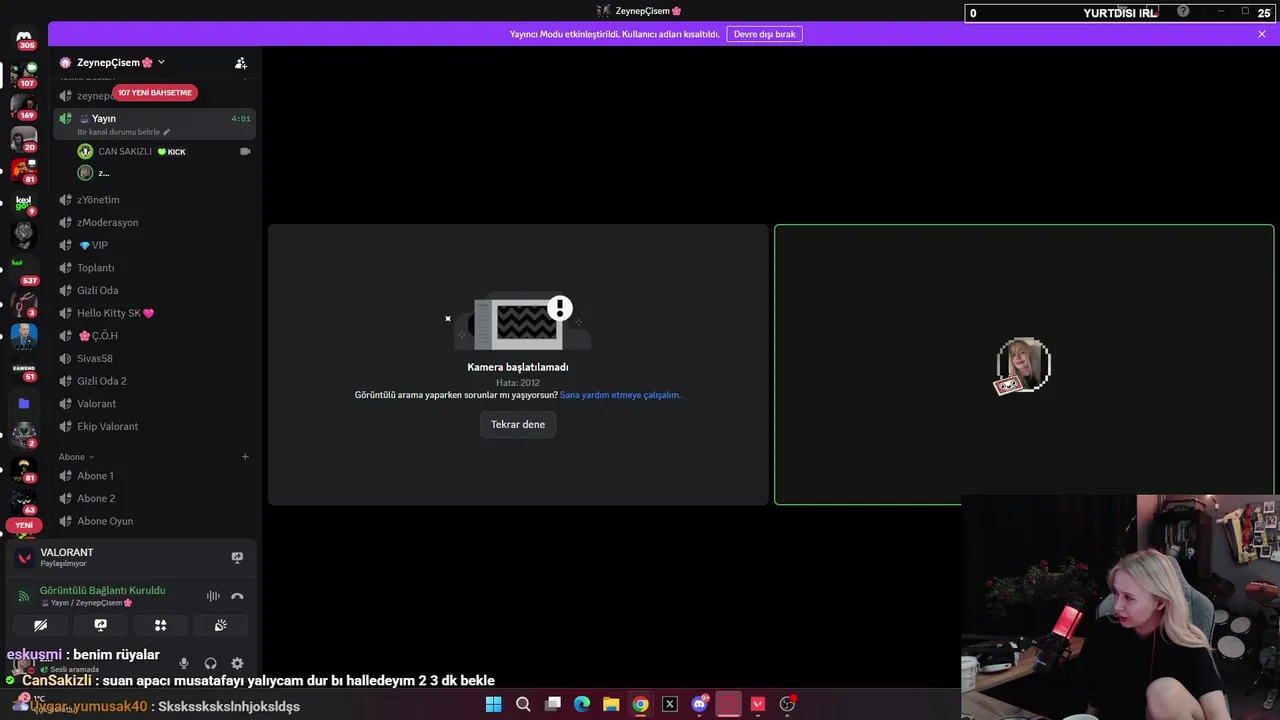The height and width of the screenshot is (720, 1280).
Task: Open Windows Start menu
Action: tap(493, 704)
